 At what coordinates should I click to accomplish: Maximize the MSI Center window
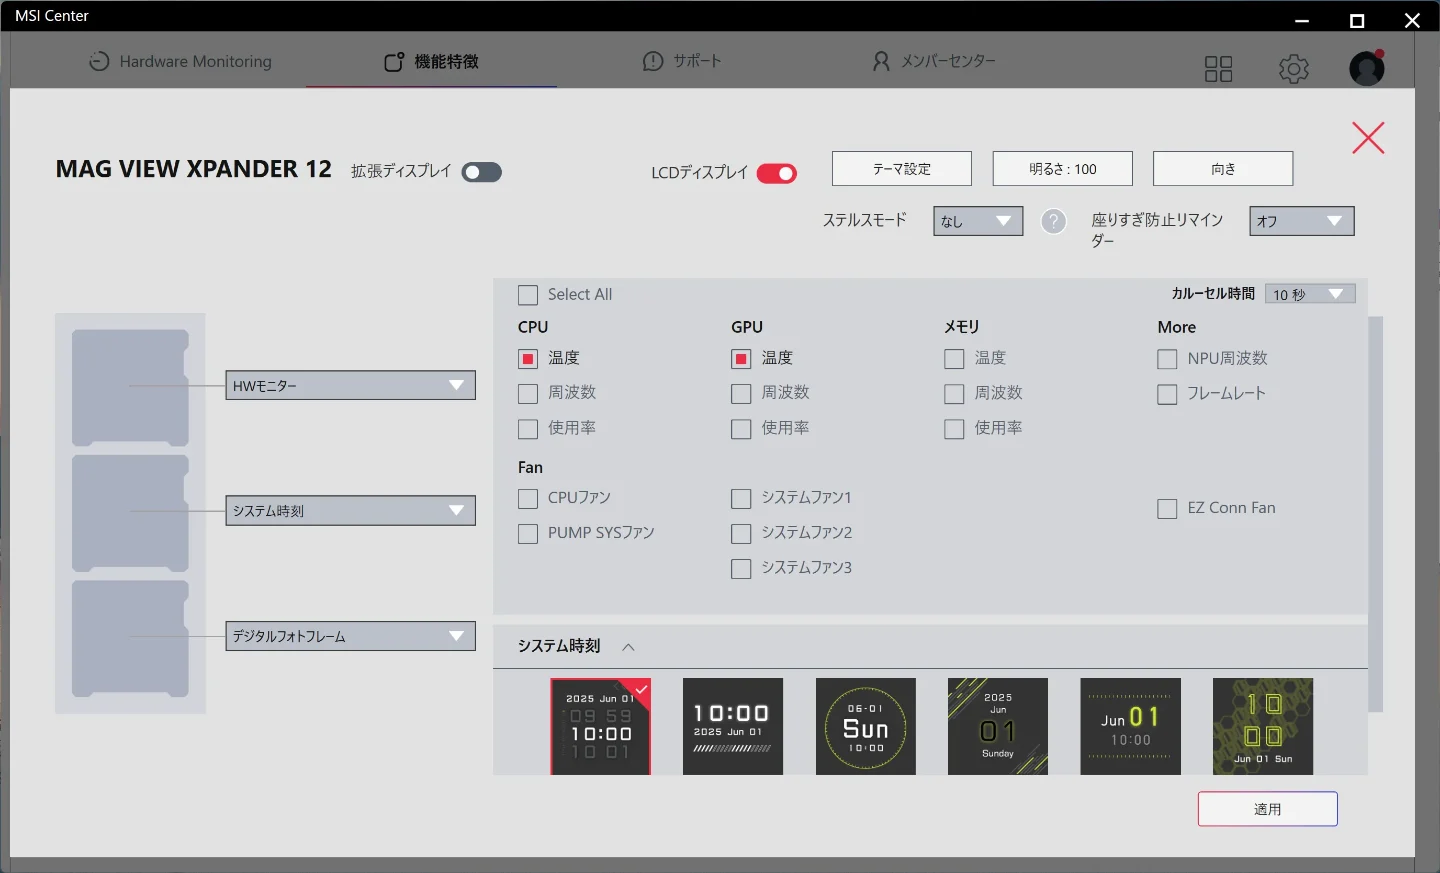1357,20
